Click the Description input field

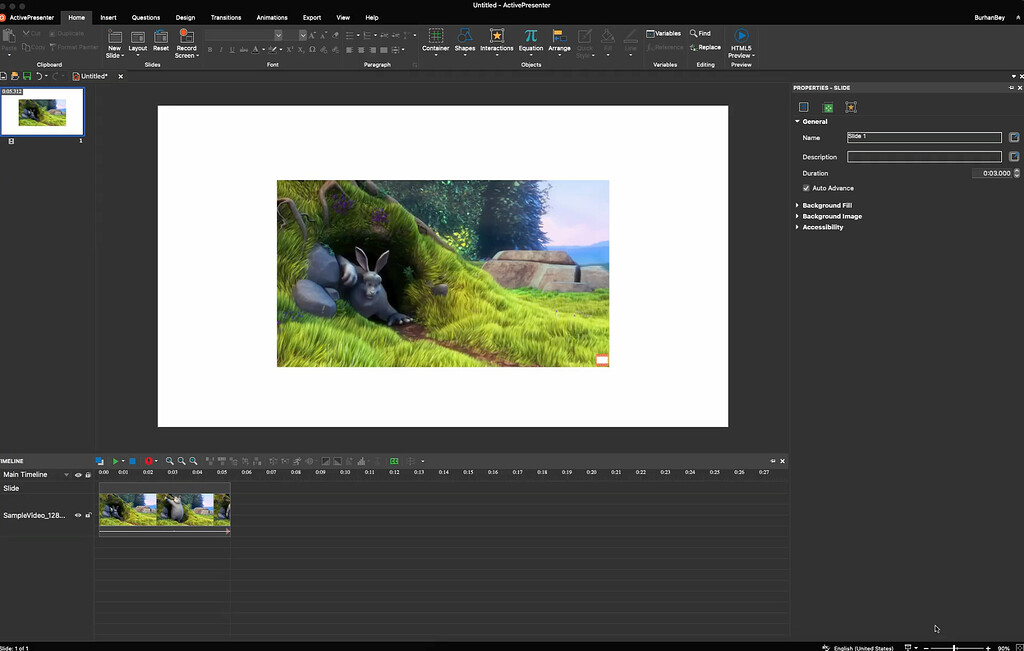924,157
